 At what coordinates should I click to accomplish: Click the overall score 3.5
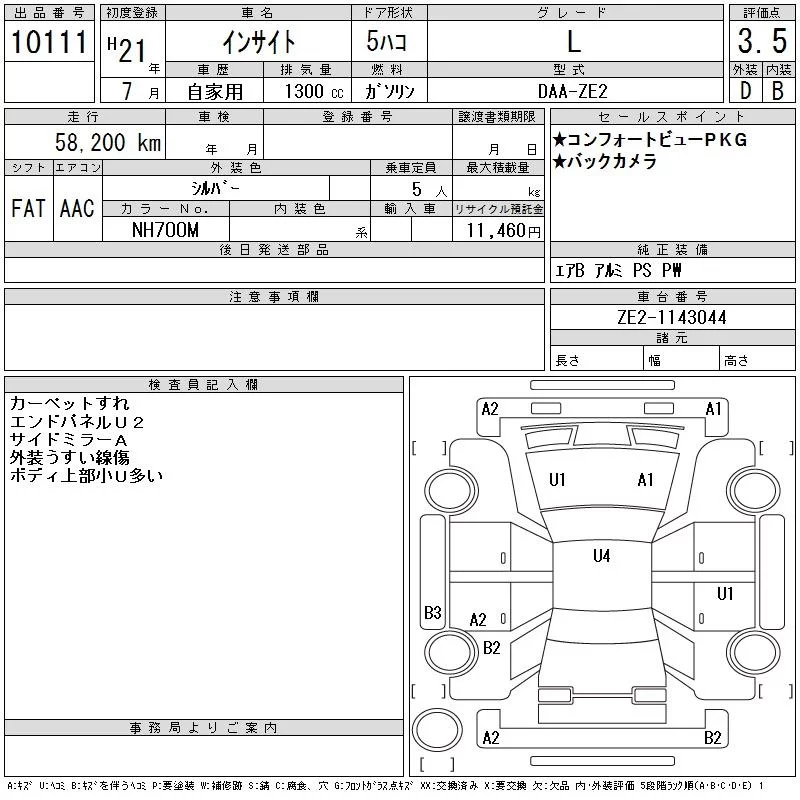[x=762, y=41]
